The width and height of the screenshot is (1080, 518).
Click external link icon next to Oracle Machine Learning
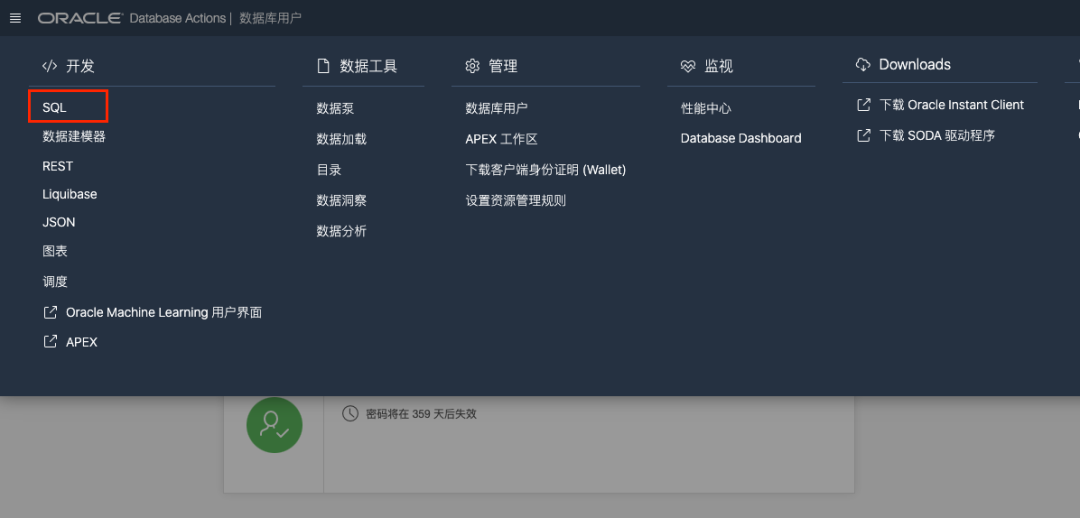pos(50,312)
